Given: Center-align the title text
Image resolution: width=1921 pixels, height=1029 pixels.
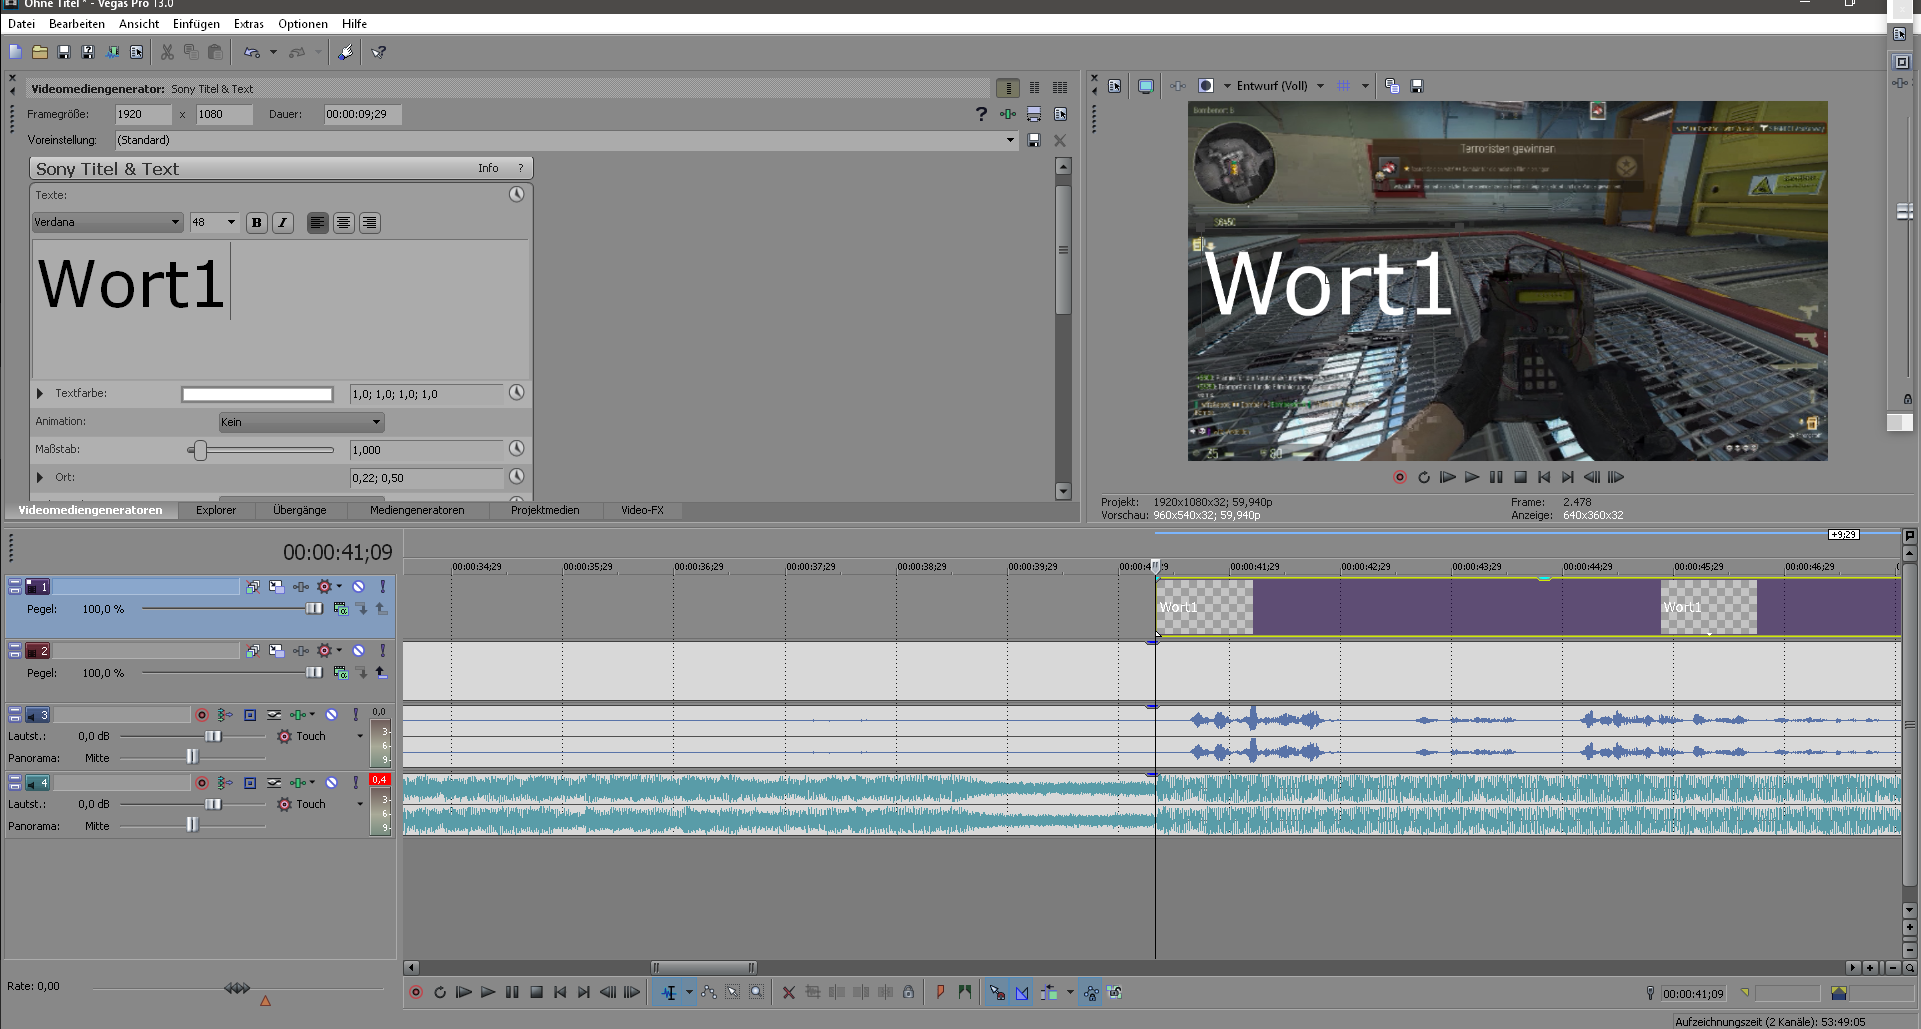Looking at the screenshot, I should coord(343,223).
